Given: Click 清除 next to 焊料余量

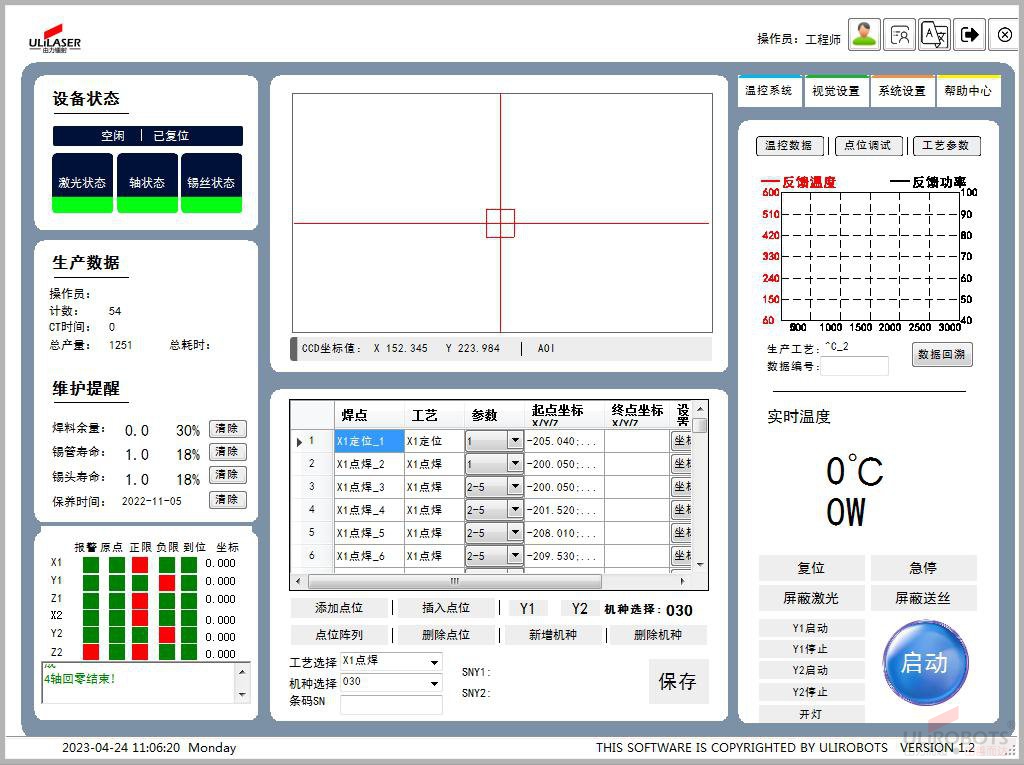Looking at the screenshot, I should click(227, 429).
